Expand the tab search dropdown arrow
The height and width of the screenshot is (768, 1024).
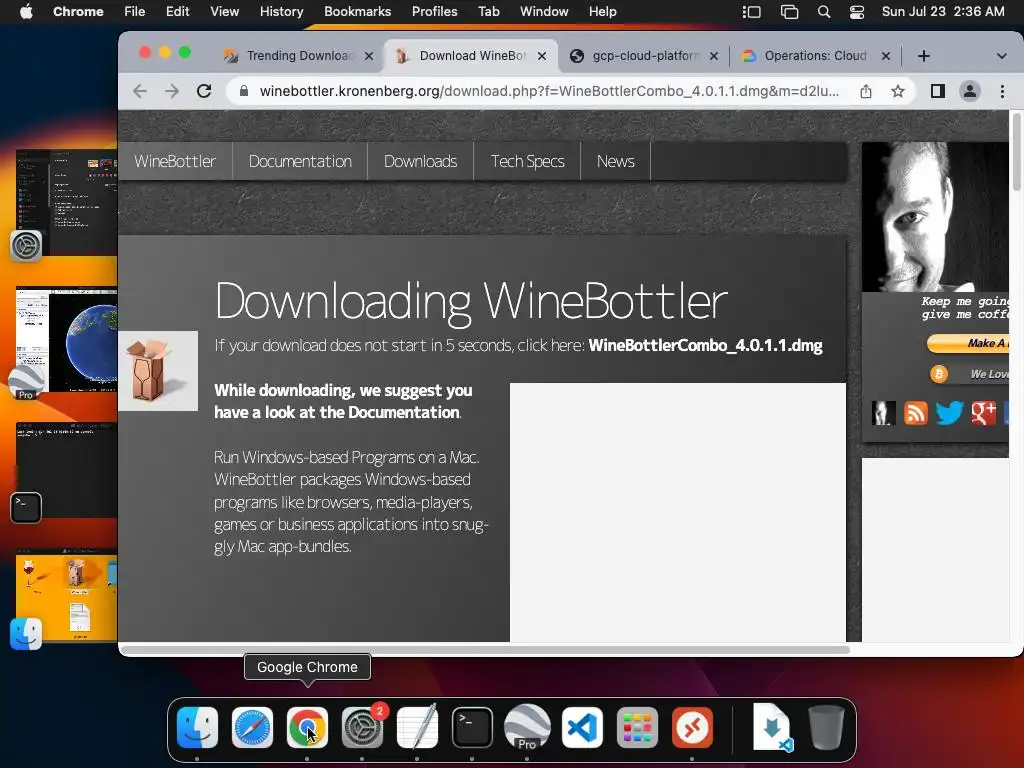point(1001,56)
